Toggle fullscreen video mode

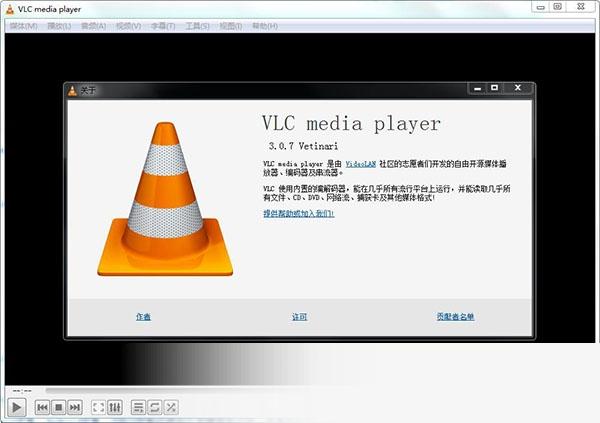click(98, 407)
